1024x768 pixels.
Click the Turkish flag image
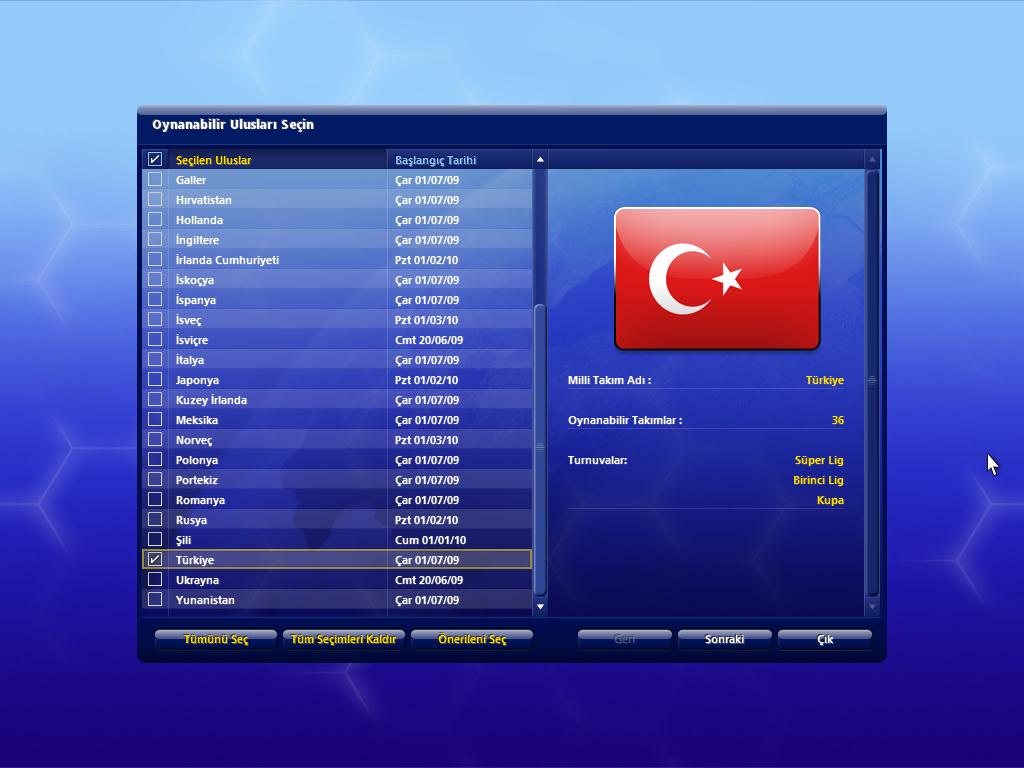[717, 279]
